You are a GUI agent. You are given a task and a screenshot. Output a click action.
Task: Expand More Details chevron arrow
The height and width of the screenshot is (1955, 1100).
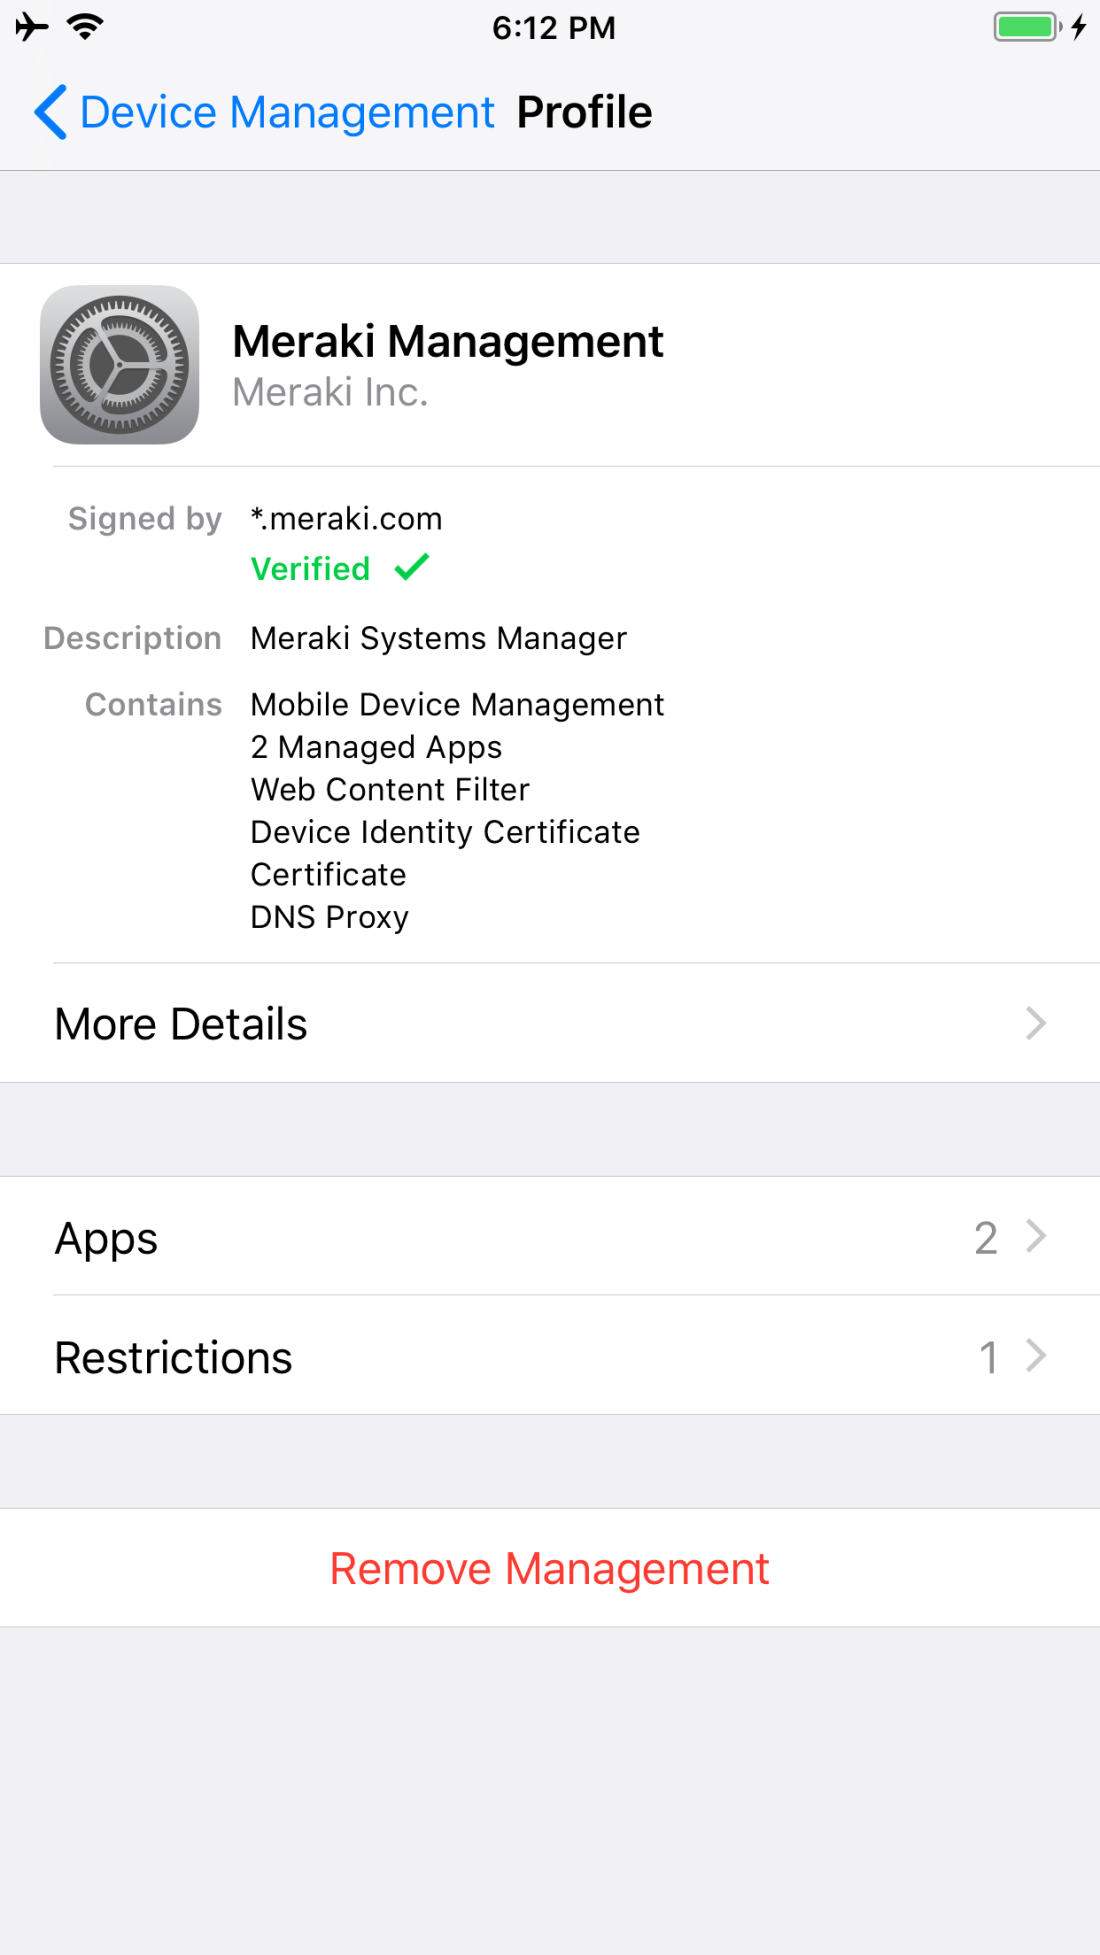tap(1036, 1023)
